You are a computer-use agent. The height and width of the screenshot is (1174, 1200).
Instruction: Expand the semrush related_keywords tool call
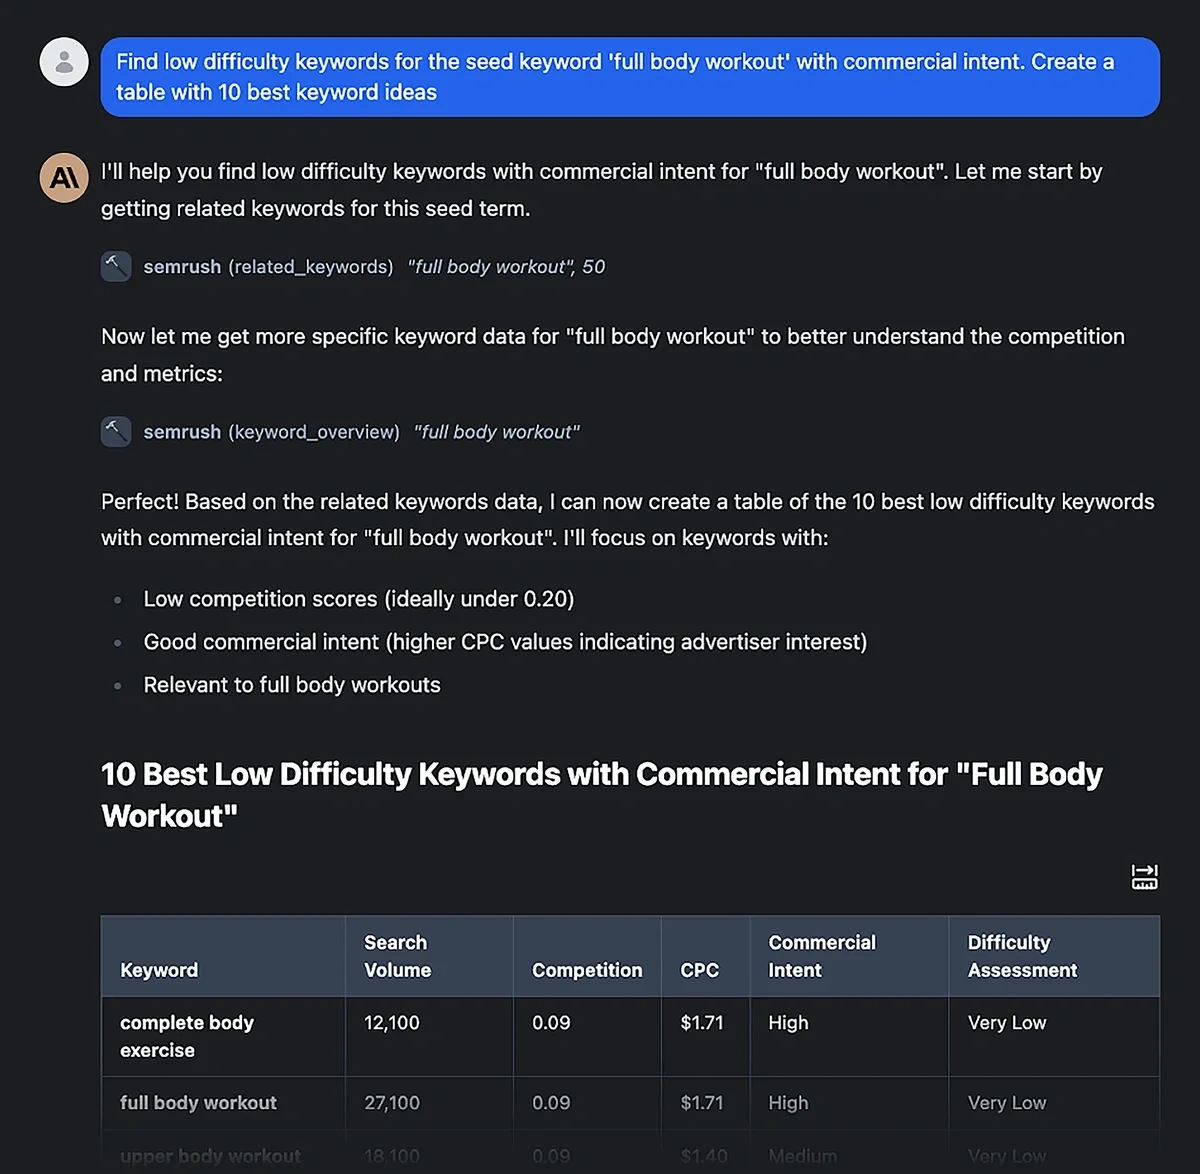pyautogui.click(x=268, y=267)
